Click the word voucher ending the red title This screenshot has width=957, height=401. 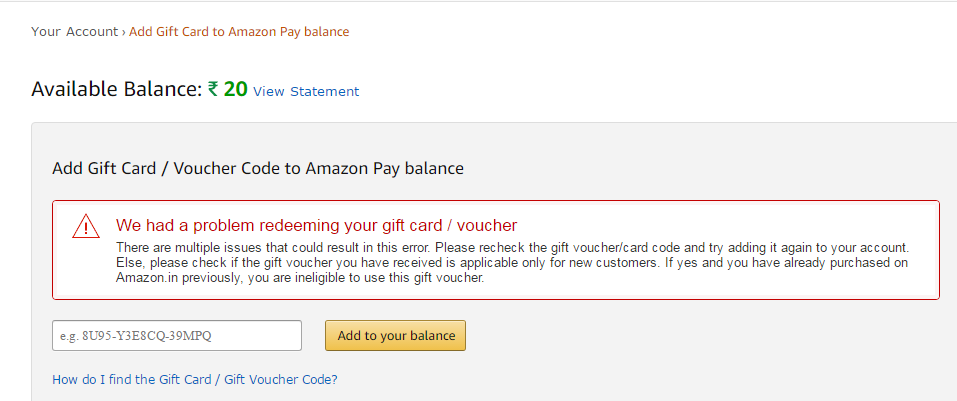490,226
